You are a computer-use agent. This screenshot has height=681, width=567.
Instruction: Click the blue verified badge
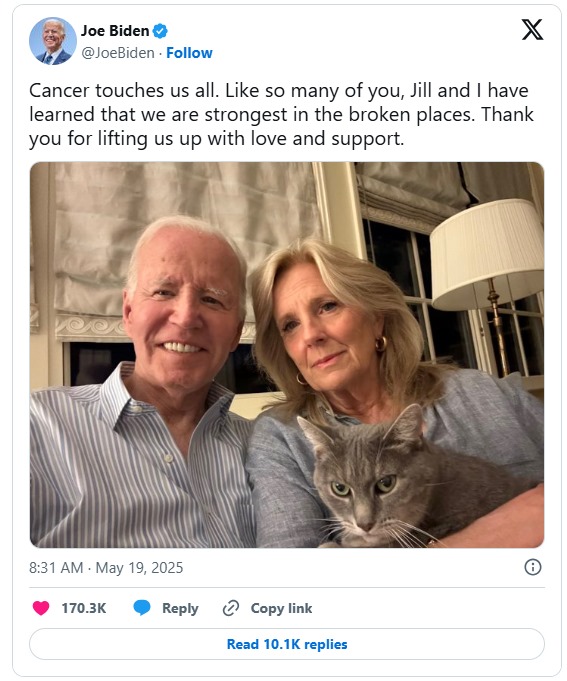pyautogui.click(x=160, y=31)
